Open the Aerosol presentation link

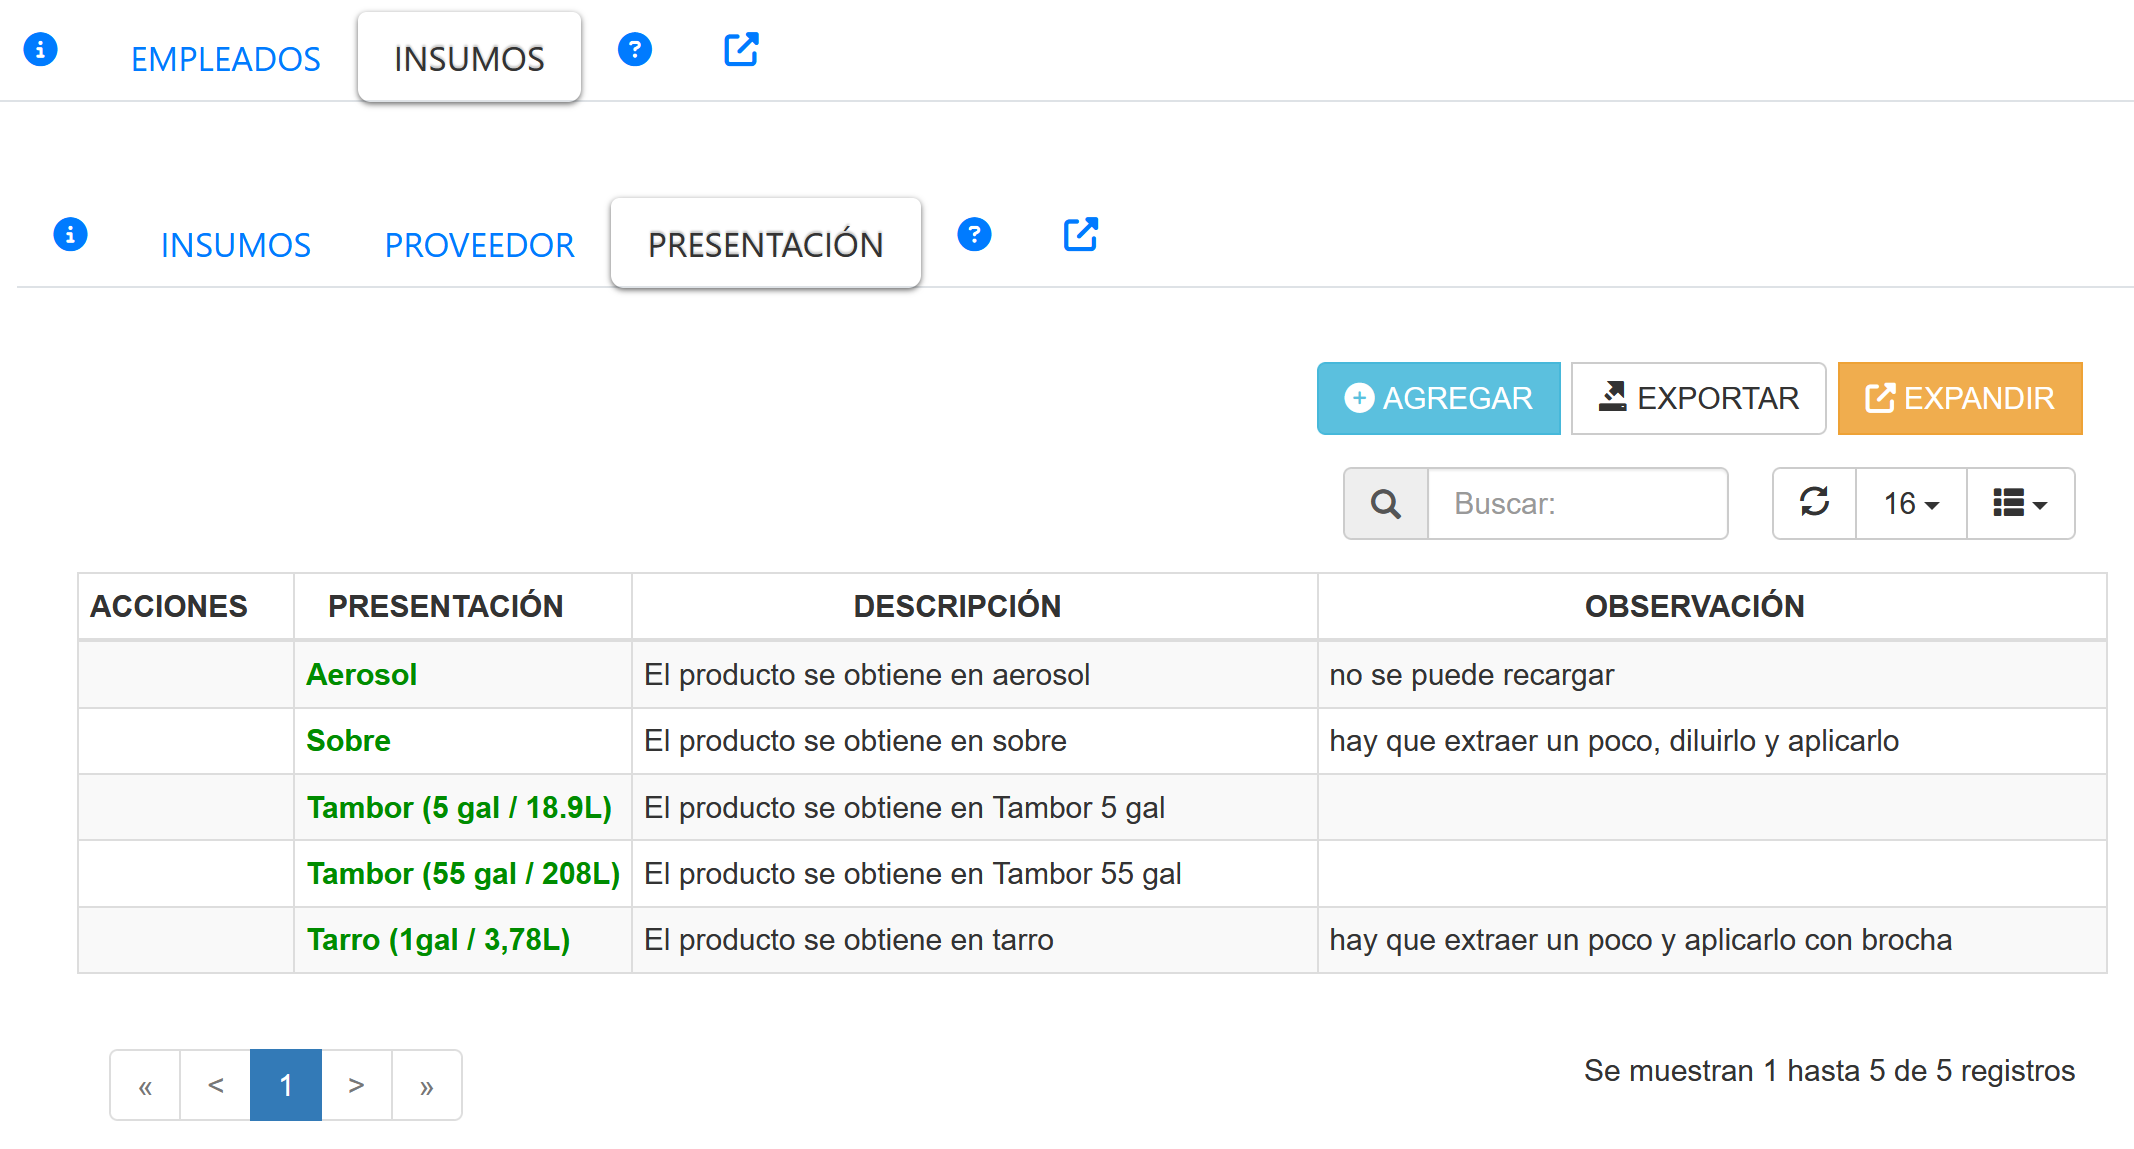(361, 675)
